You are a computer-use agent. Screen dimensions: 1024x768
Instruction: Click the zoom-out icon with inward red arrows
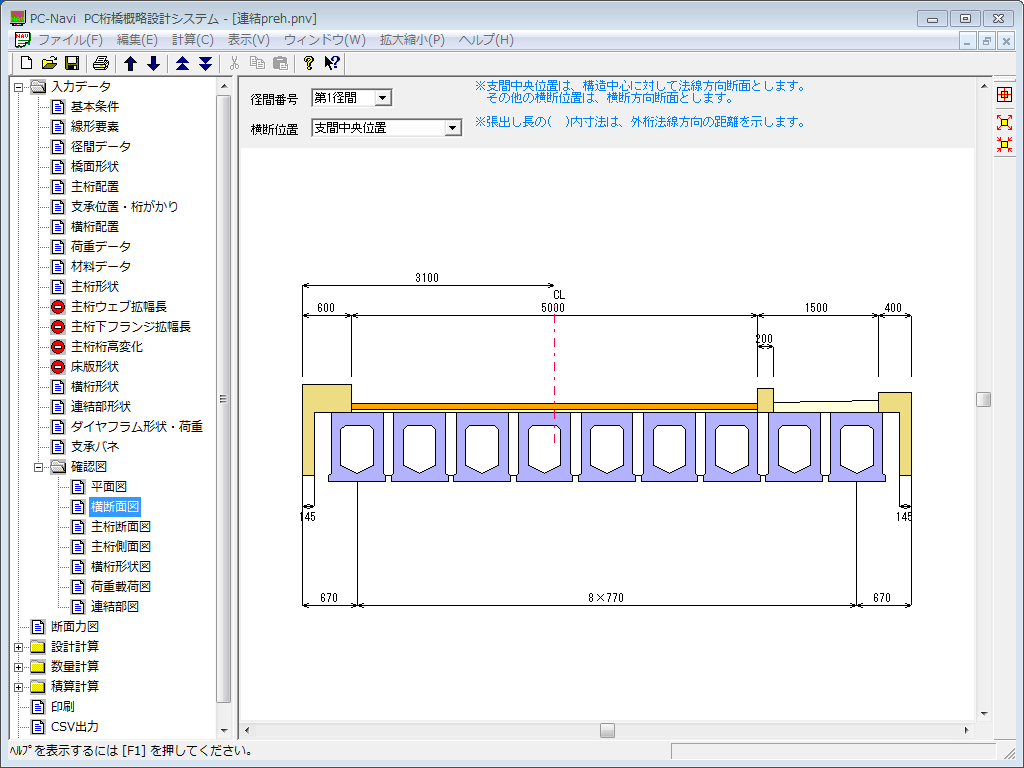pos(1005,144)
